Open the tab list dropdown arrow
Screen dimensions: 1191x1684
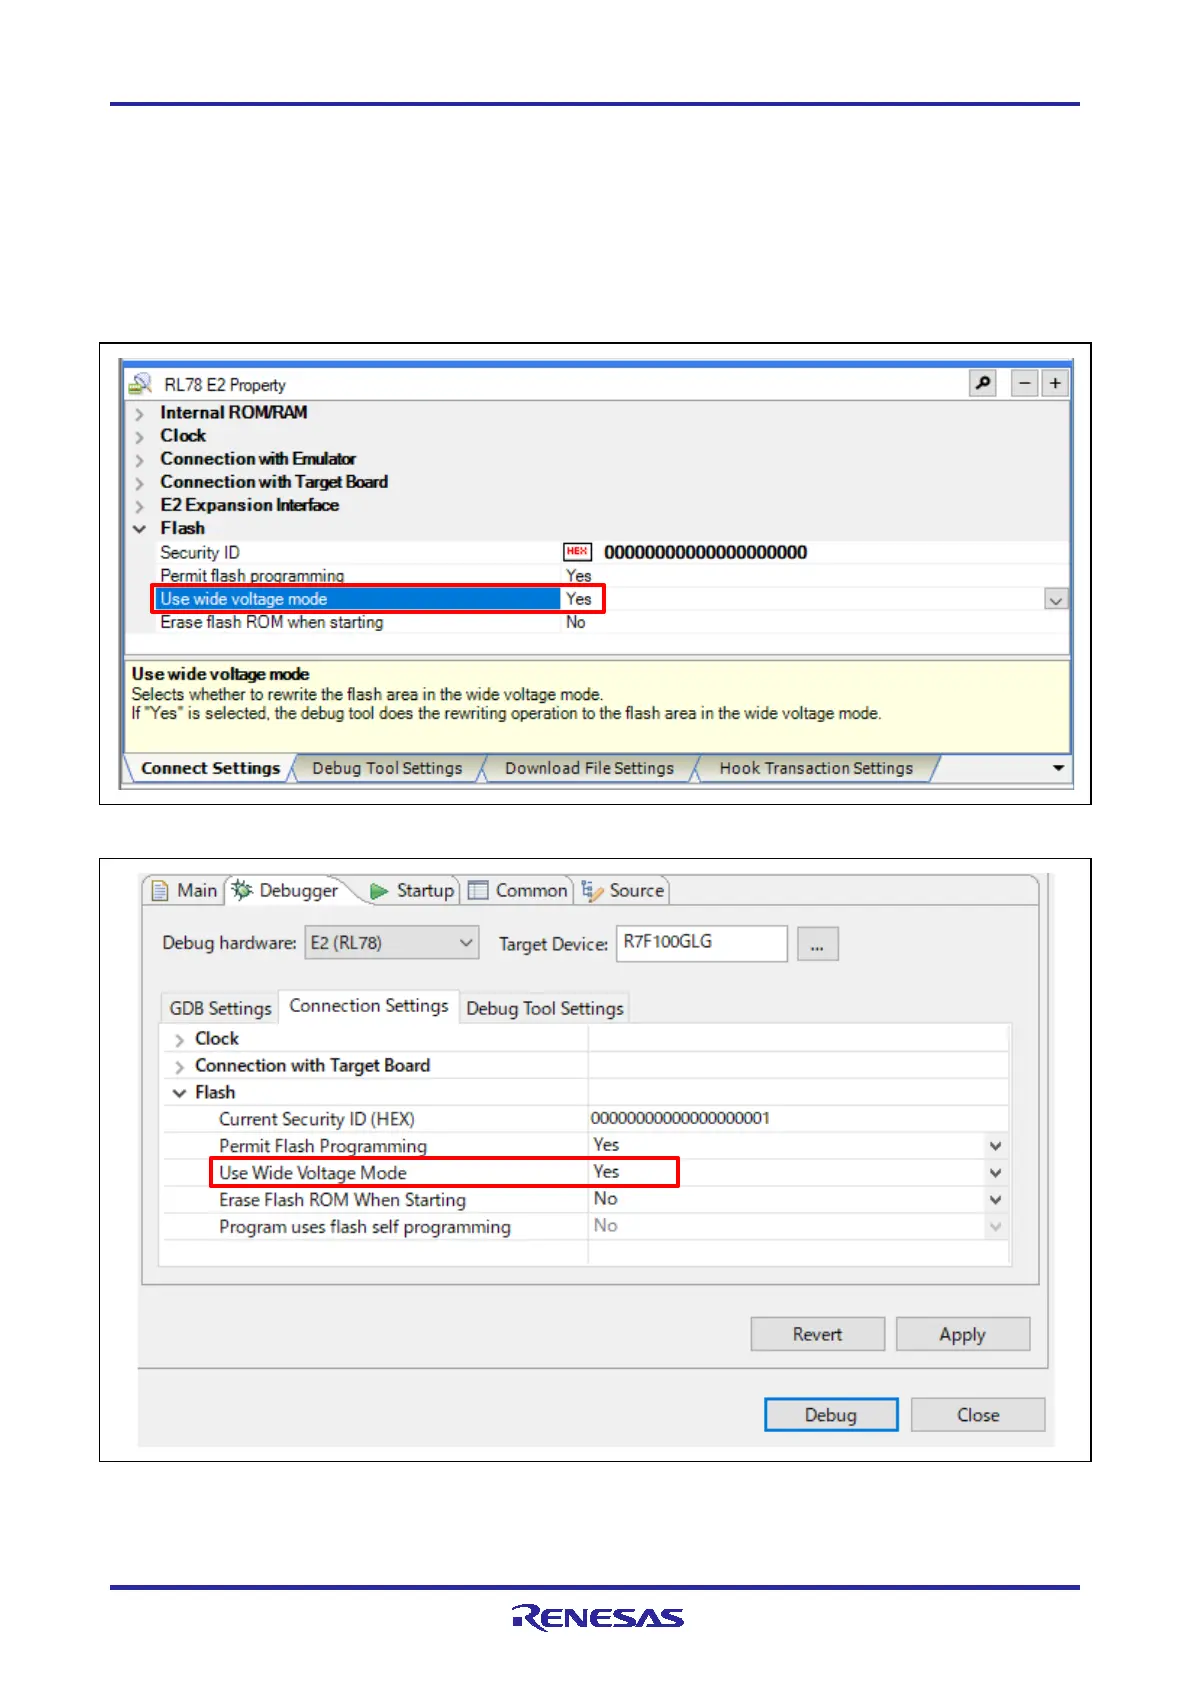(x=1058, y=768)
